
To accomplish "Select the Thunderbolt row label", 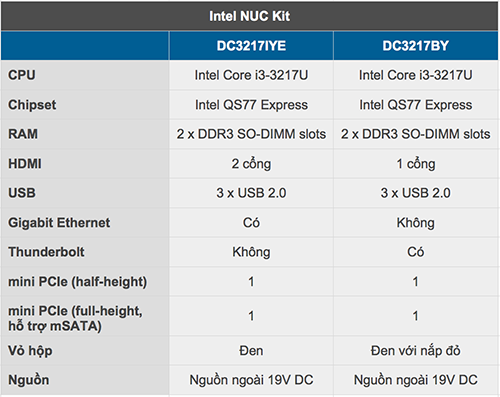I will (46, 252).
